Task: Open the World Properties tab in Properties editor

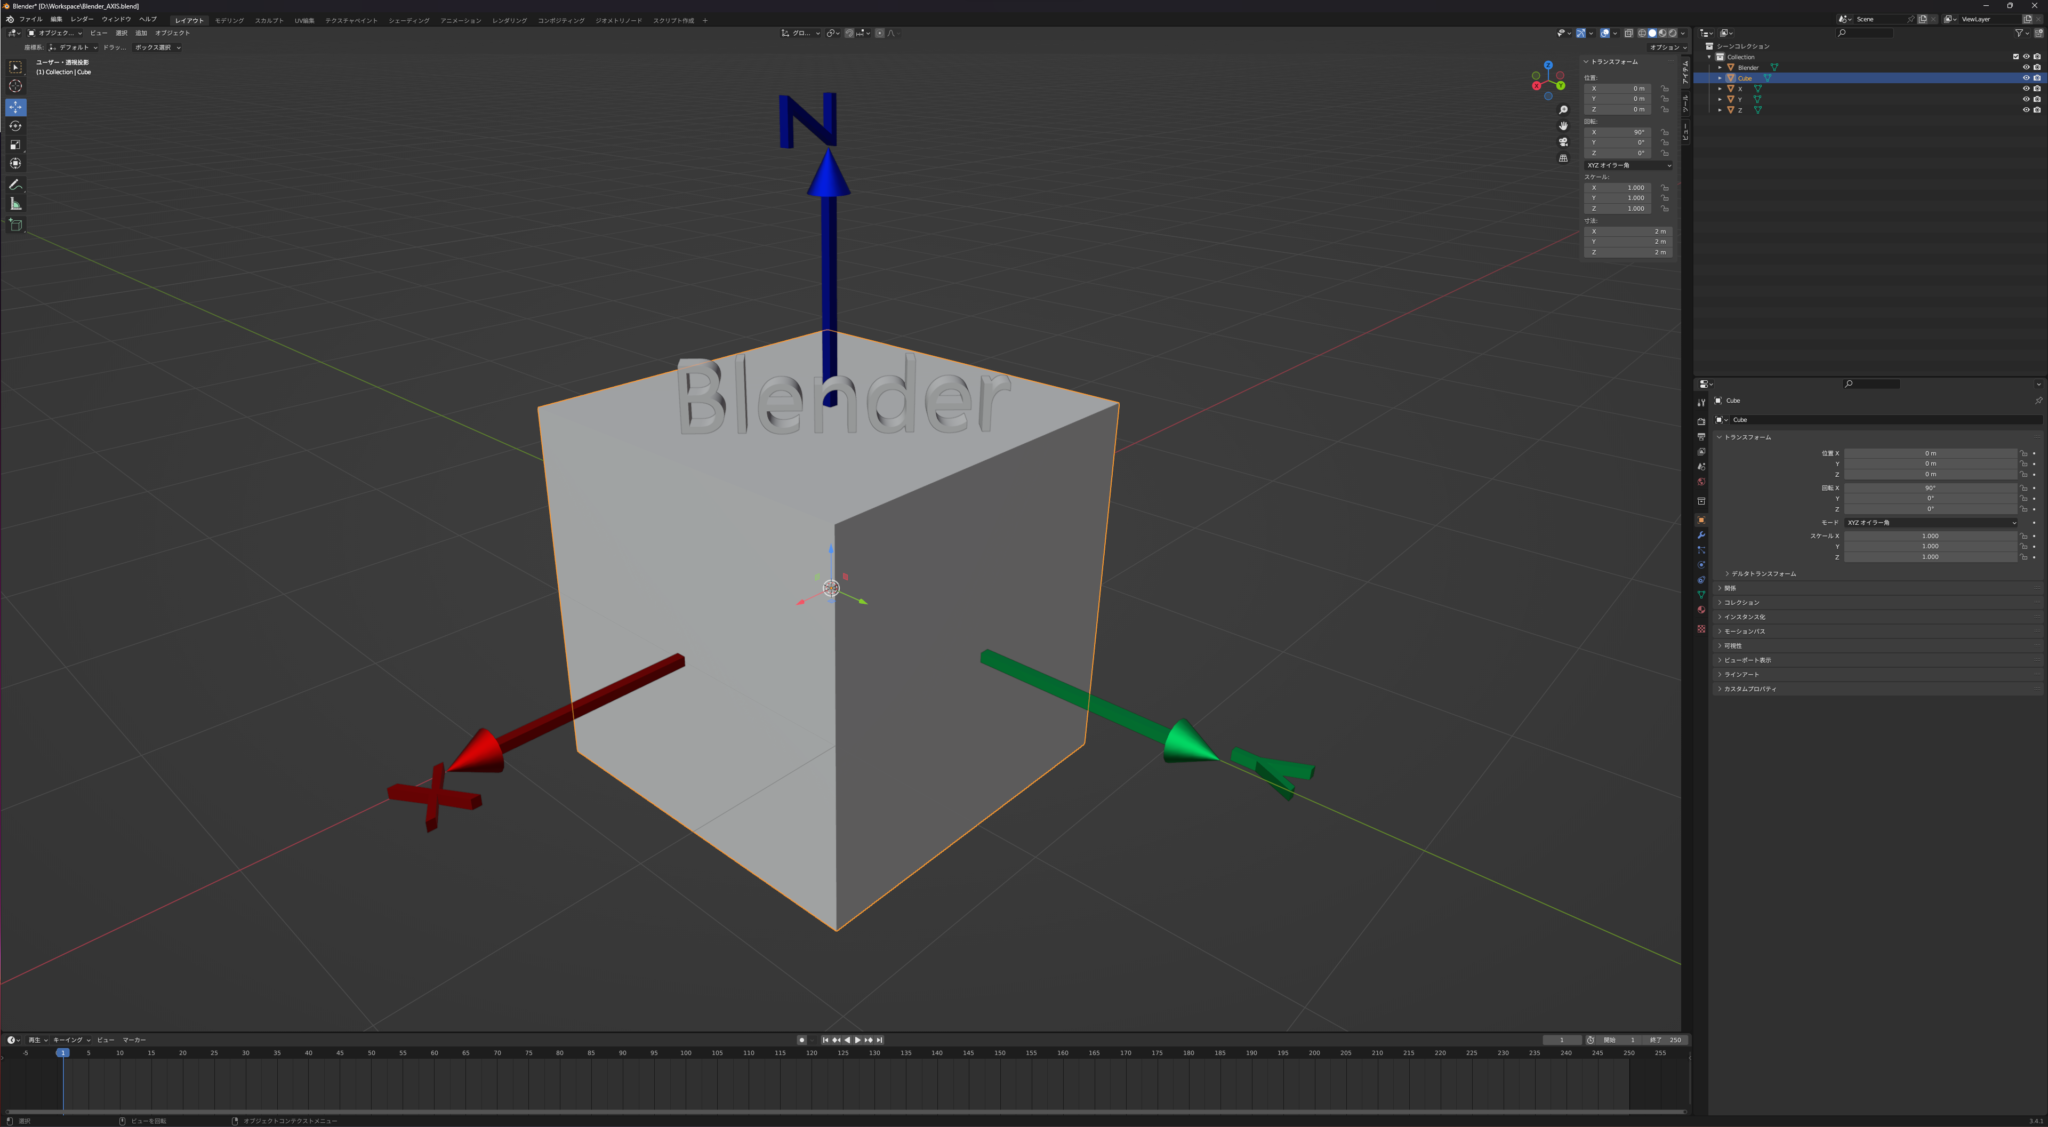Action: point(1702,482)
